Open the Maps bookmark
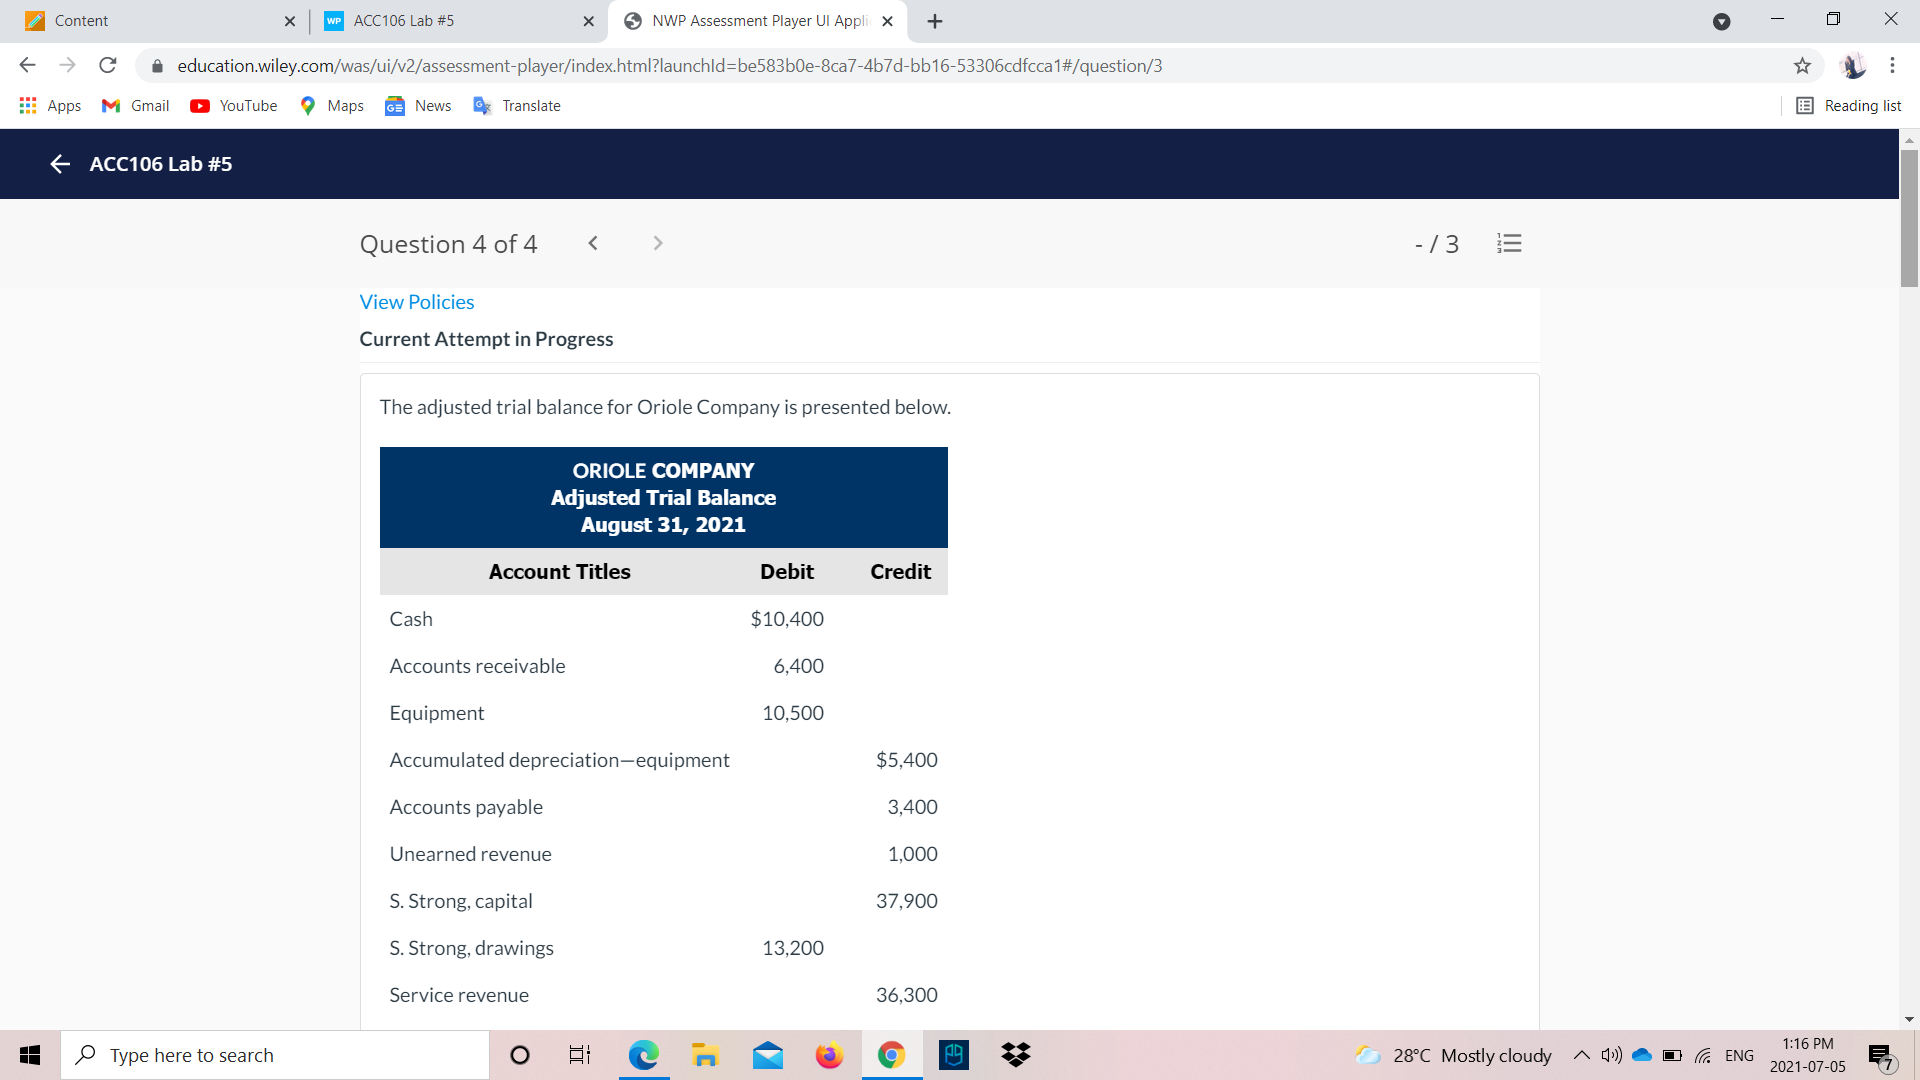This screenshot has height=1080, width=1920. (331, 105)
